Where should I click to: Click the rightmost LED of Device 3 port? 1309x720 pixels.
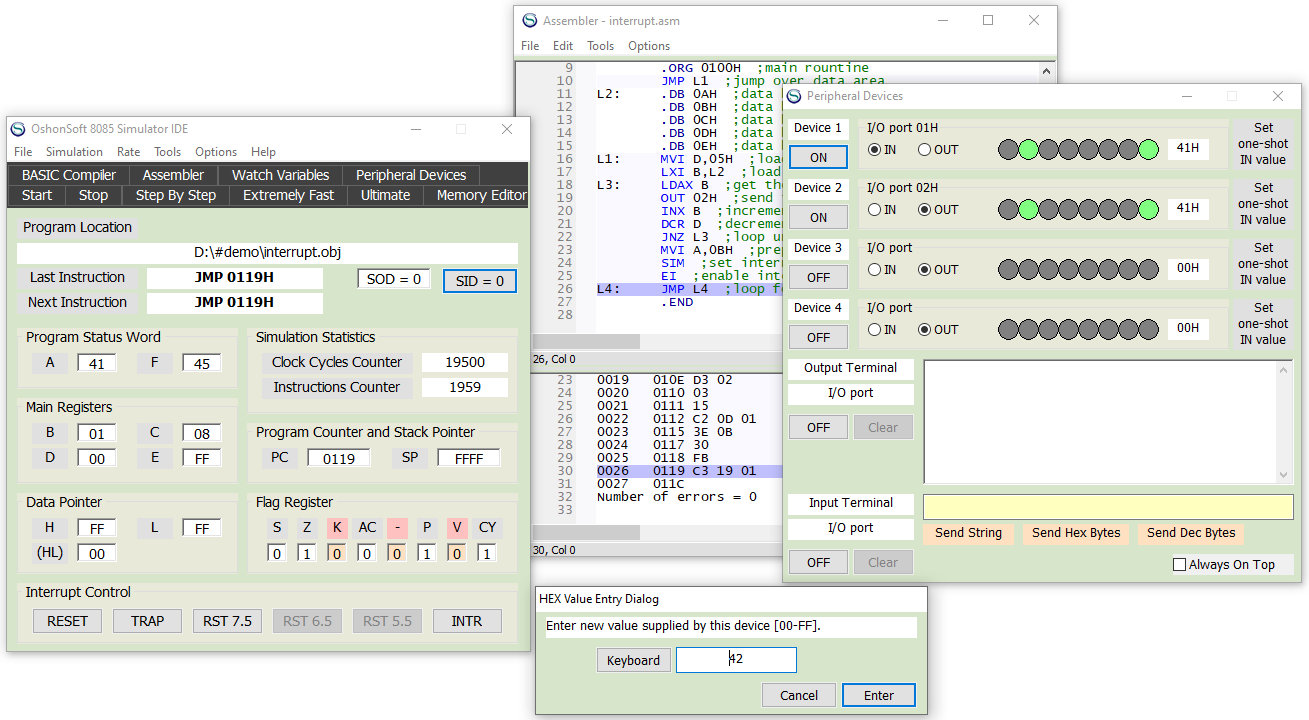tap(1148, 270)
